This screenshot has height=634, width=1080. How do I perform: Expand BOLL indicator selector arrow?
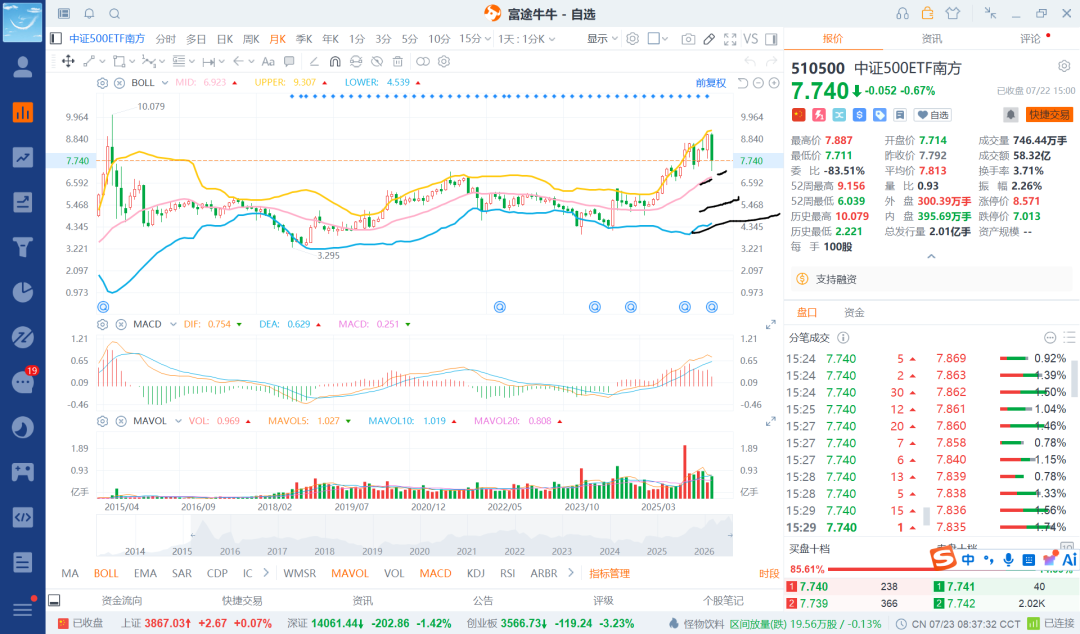pos(165,83)
